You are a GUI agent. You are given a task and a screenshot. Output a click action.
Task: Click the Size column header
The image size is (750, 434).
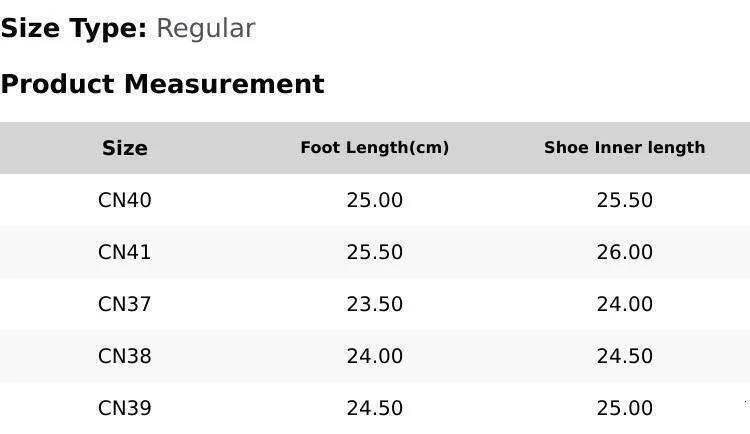[x=125, y=148]
